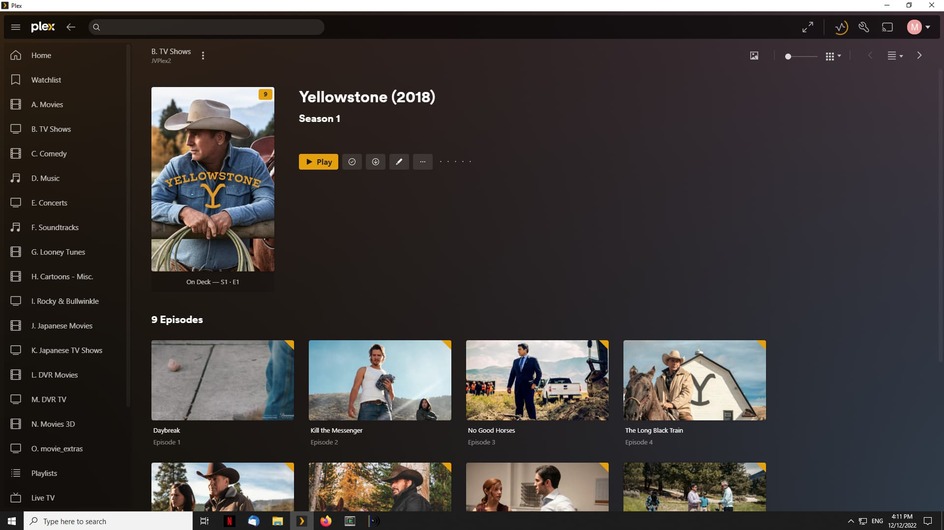Open The Long Black Train thumbnail

695,380
